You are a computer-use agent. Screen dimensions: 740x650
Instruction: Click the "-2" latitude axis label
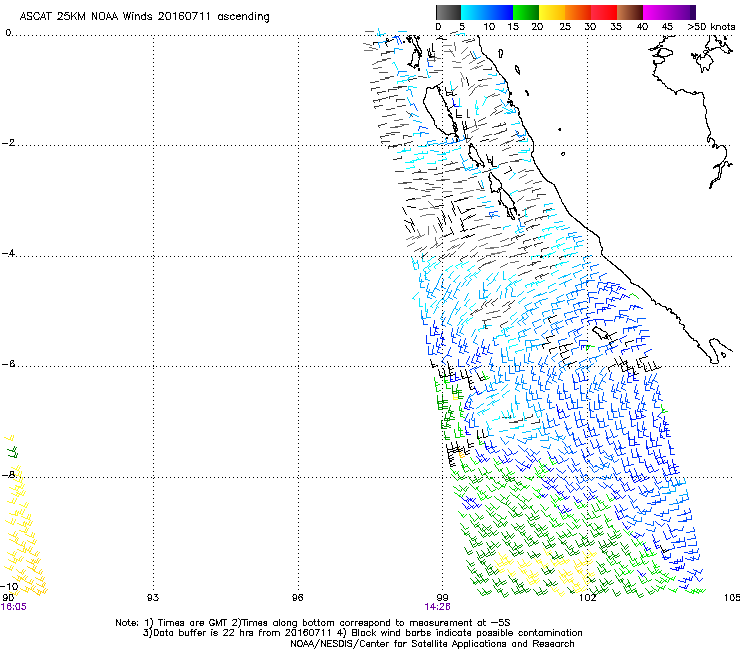(x=8, y=143)
